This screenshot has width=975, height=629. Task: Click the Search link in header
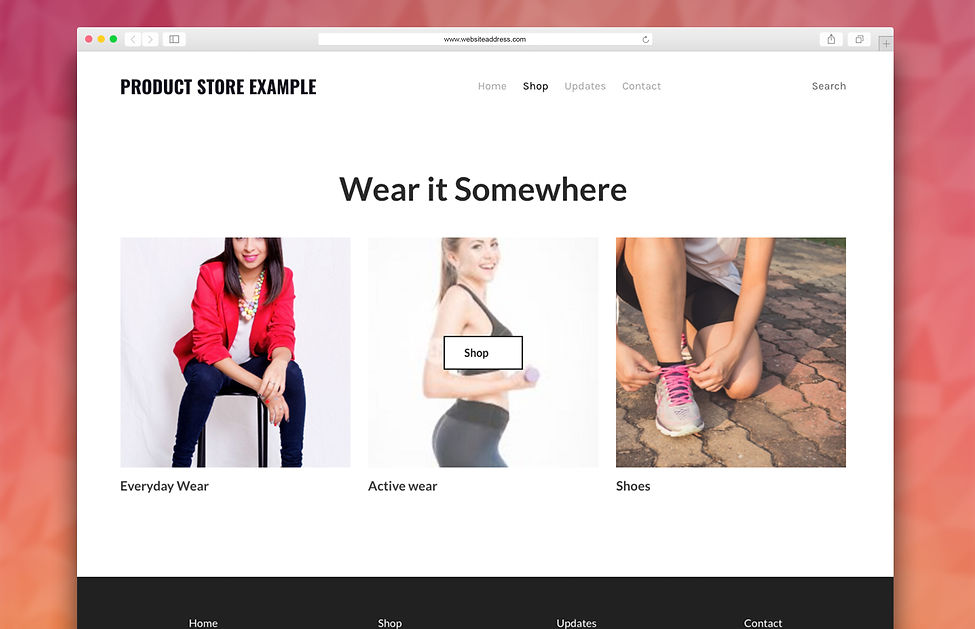[829, 86]
